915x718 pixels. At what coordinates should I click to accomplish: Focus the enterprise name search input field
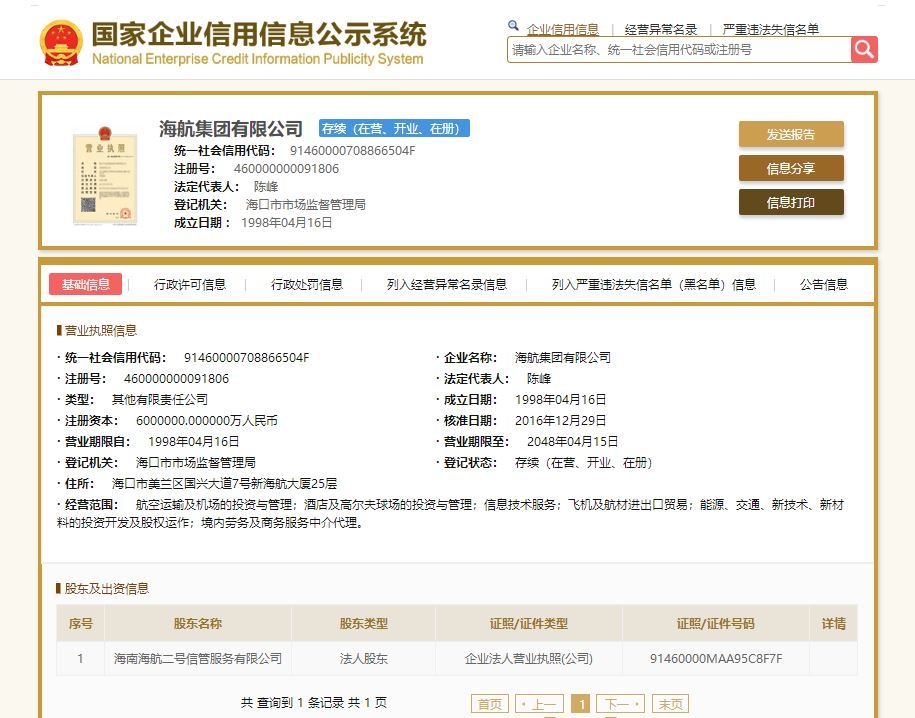click(679, 50)
